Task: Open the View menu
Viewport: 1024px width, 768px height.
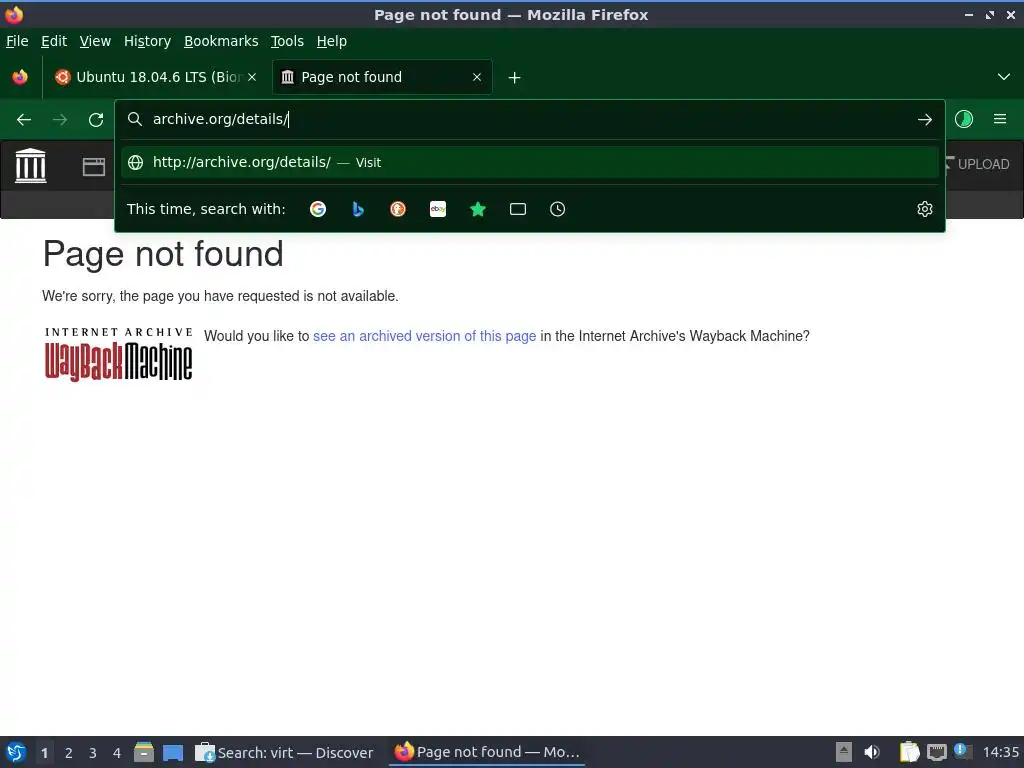Action: [95, 41]
